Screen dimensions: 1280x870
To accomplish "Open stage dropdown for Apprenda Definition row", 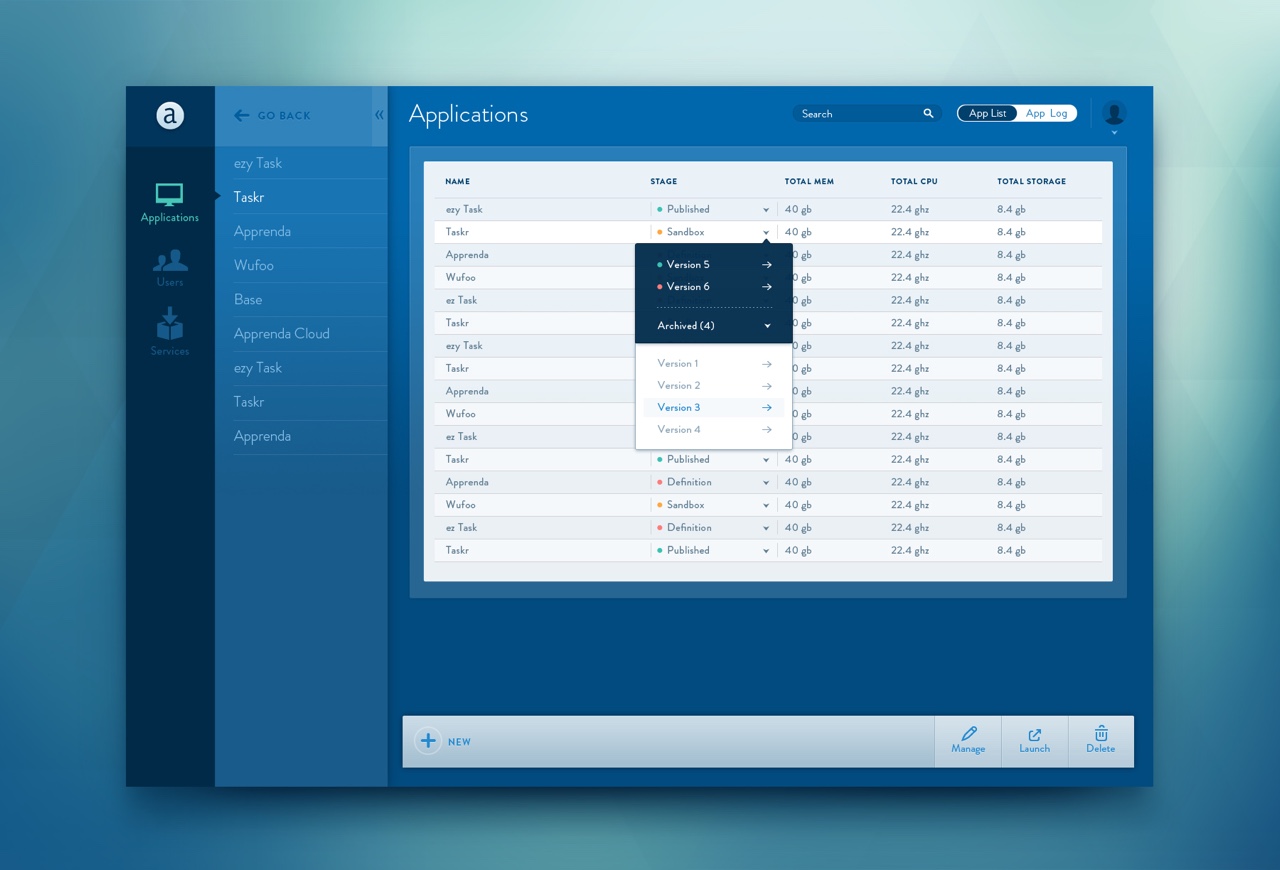I will [766, 483].
